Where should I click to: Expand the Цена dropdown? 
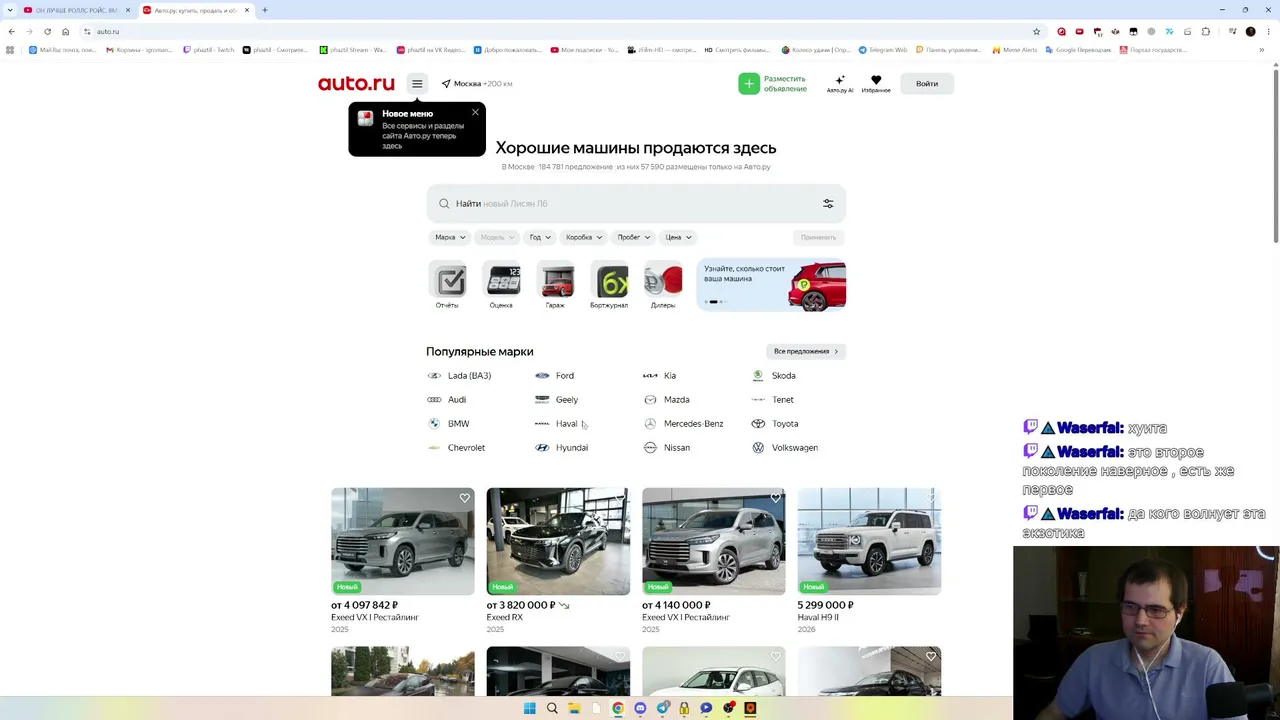[x=679, y=237]
